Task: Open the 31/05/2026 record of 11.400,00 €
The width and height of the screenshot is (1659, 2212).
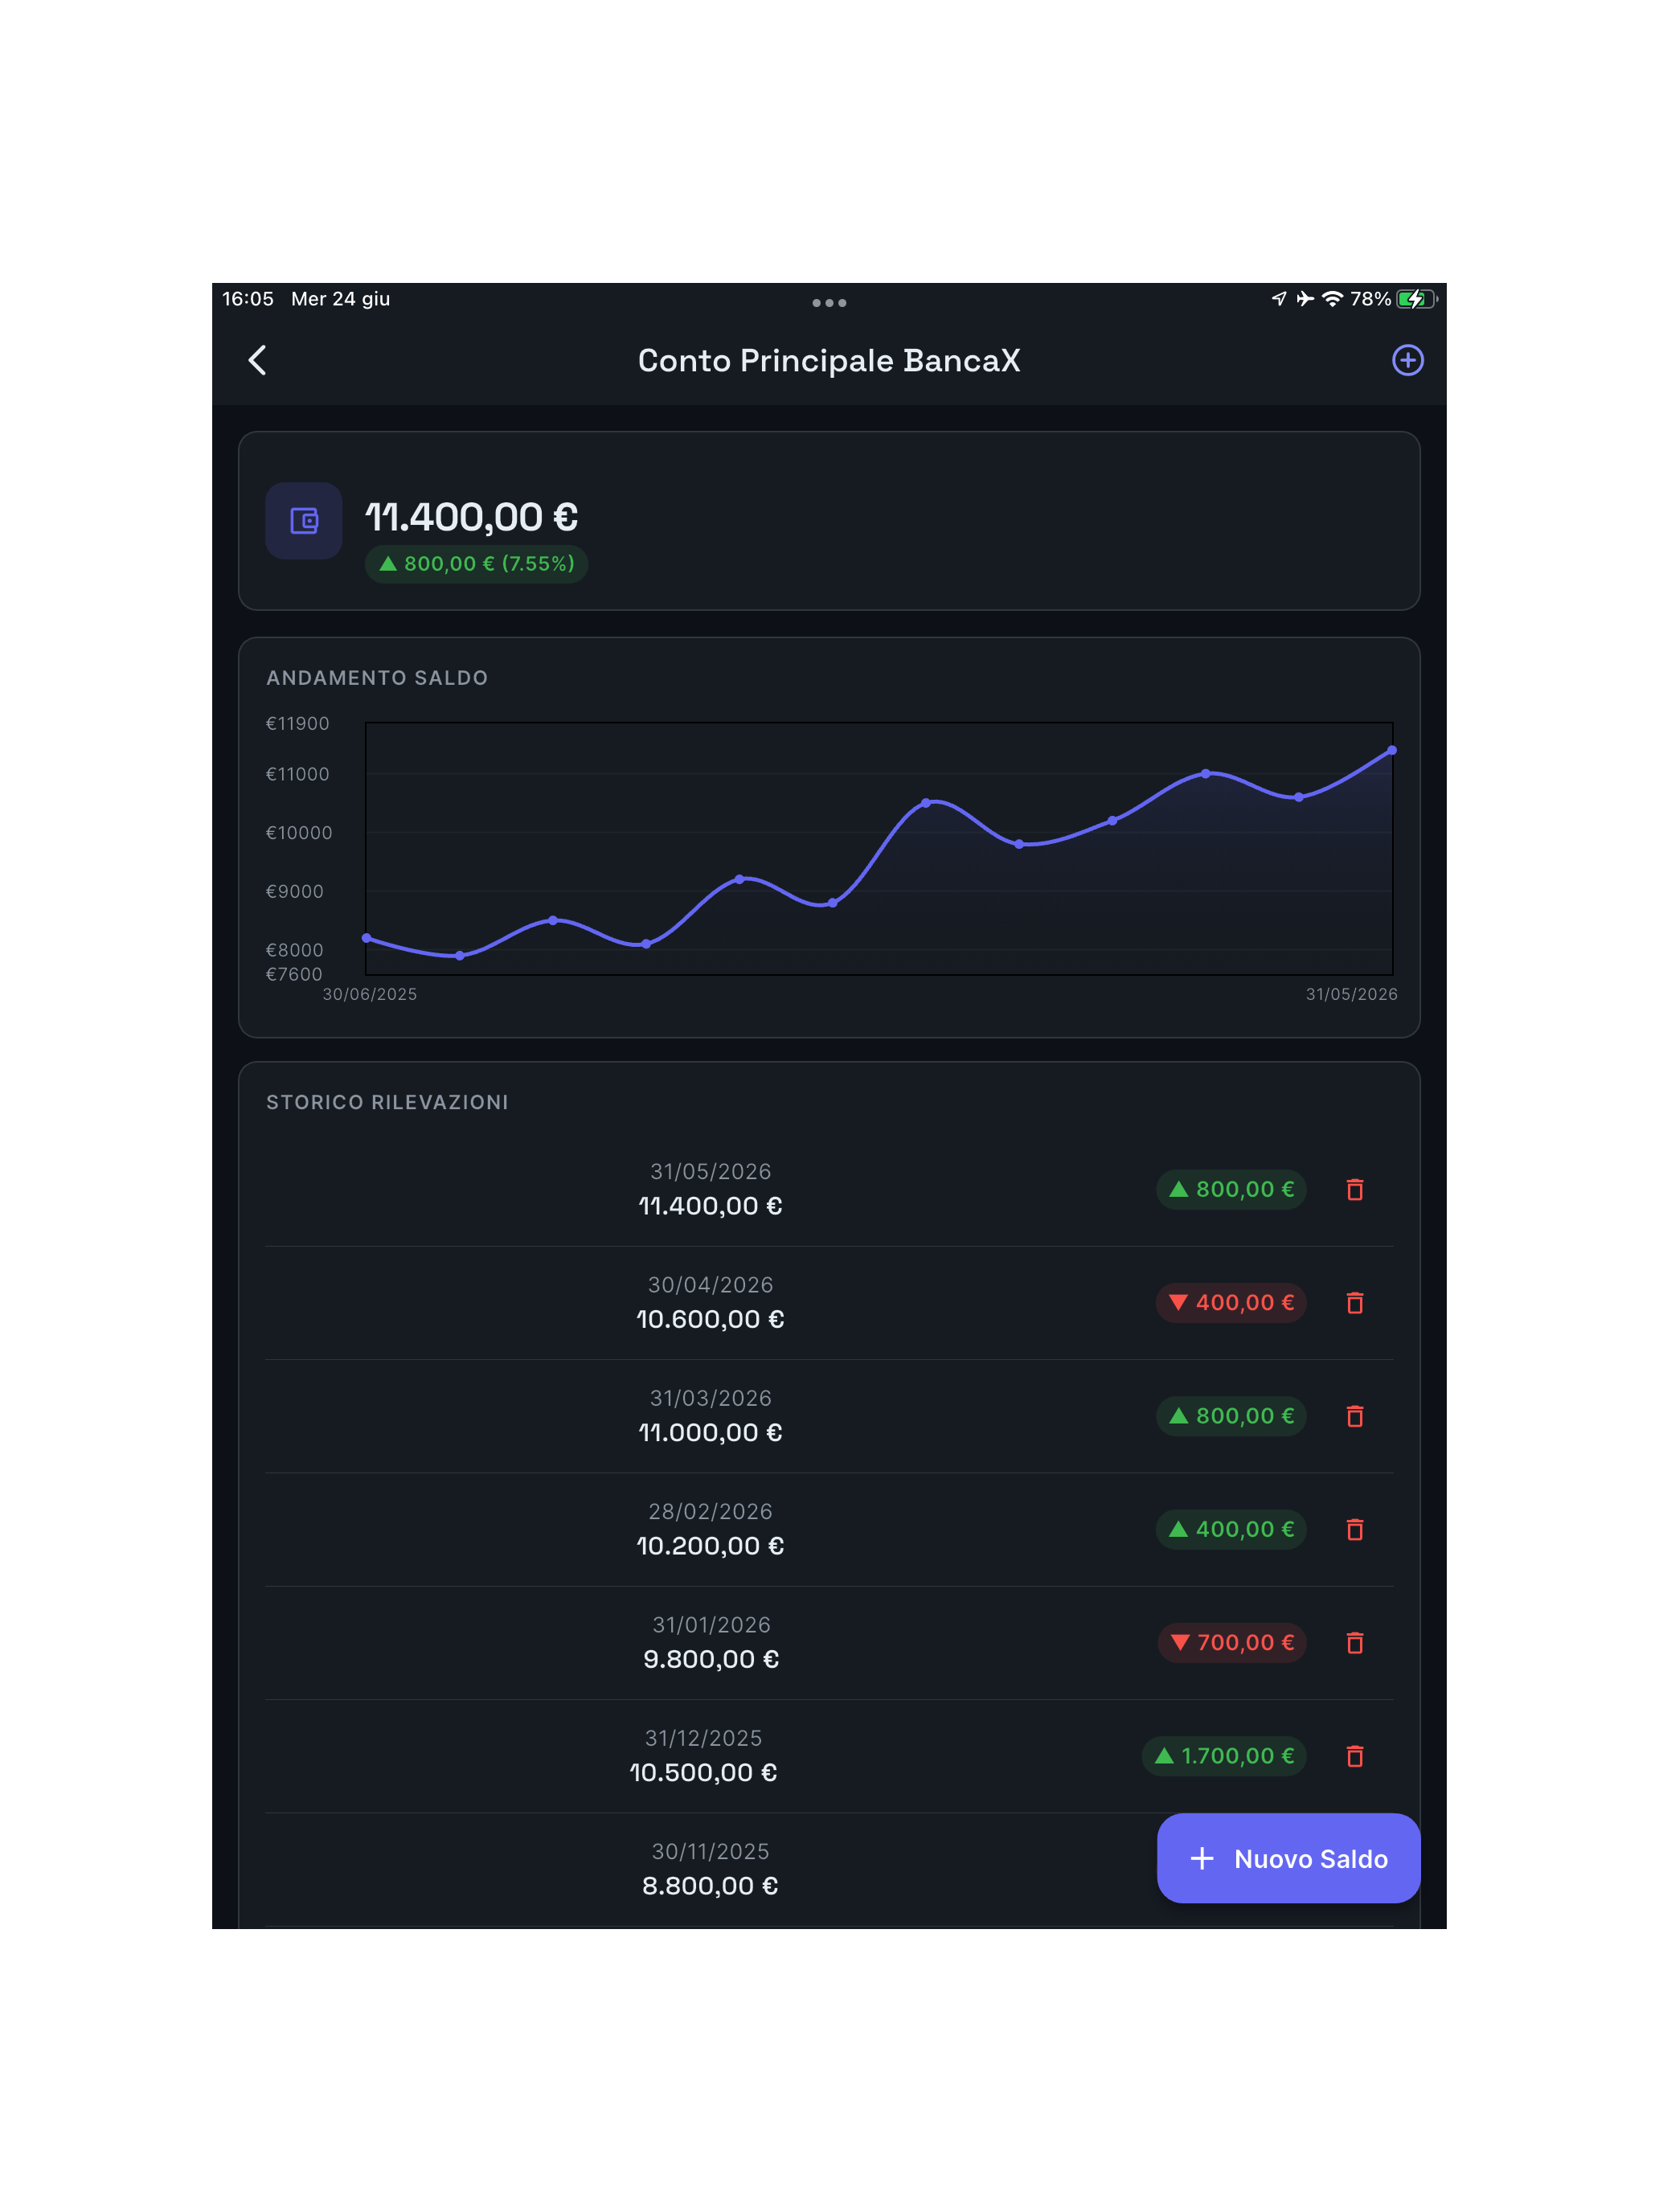Action: (x=829, y=1189)
